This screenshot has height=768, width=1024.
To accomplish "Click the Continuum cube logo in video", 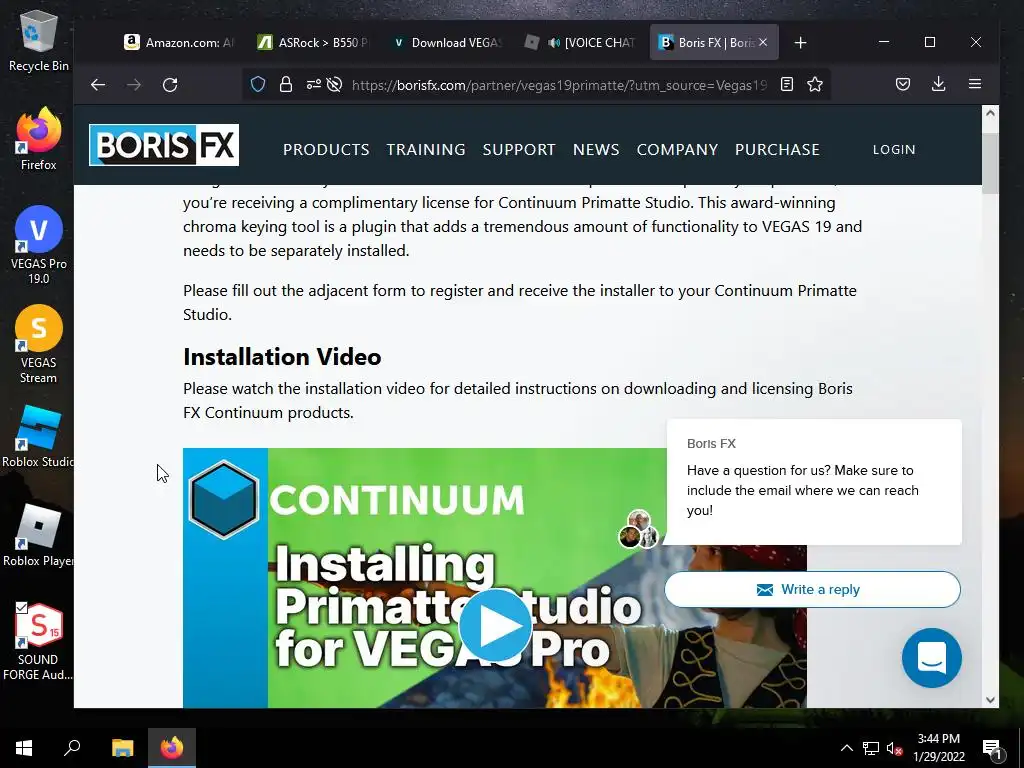I will (x=223, y=499).
